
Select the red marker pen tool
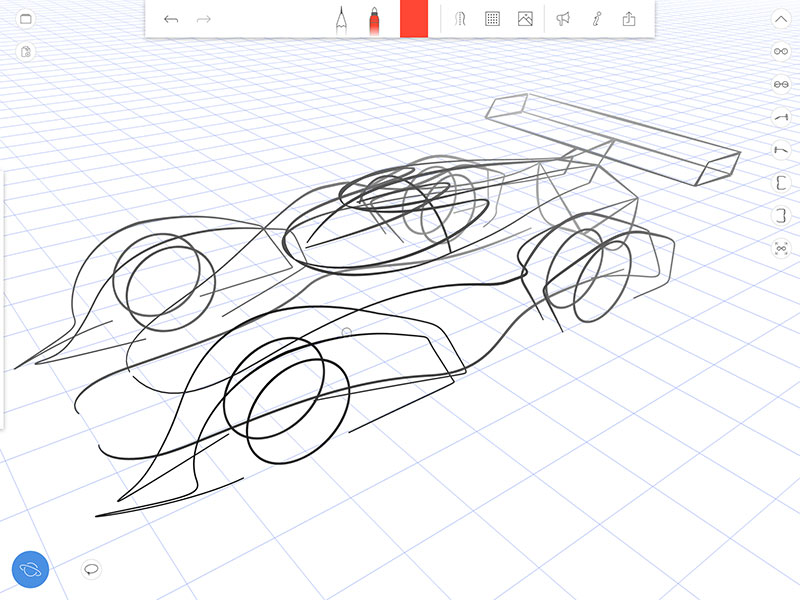374,19
